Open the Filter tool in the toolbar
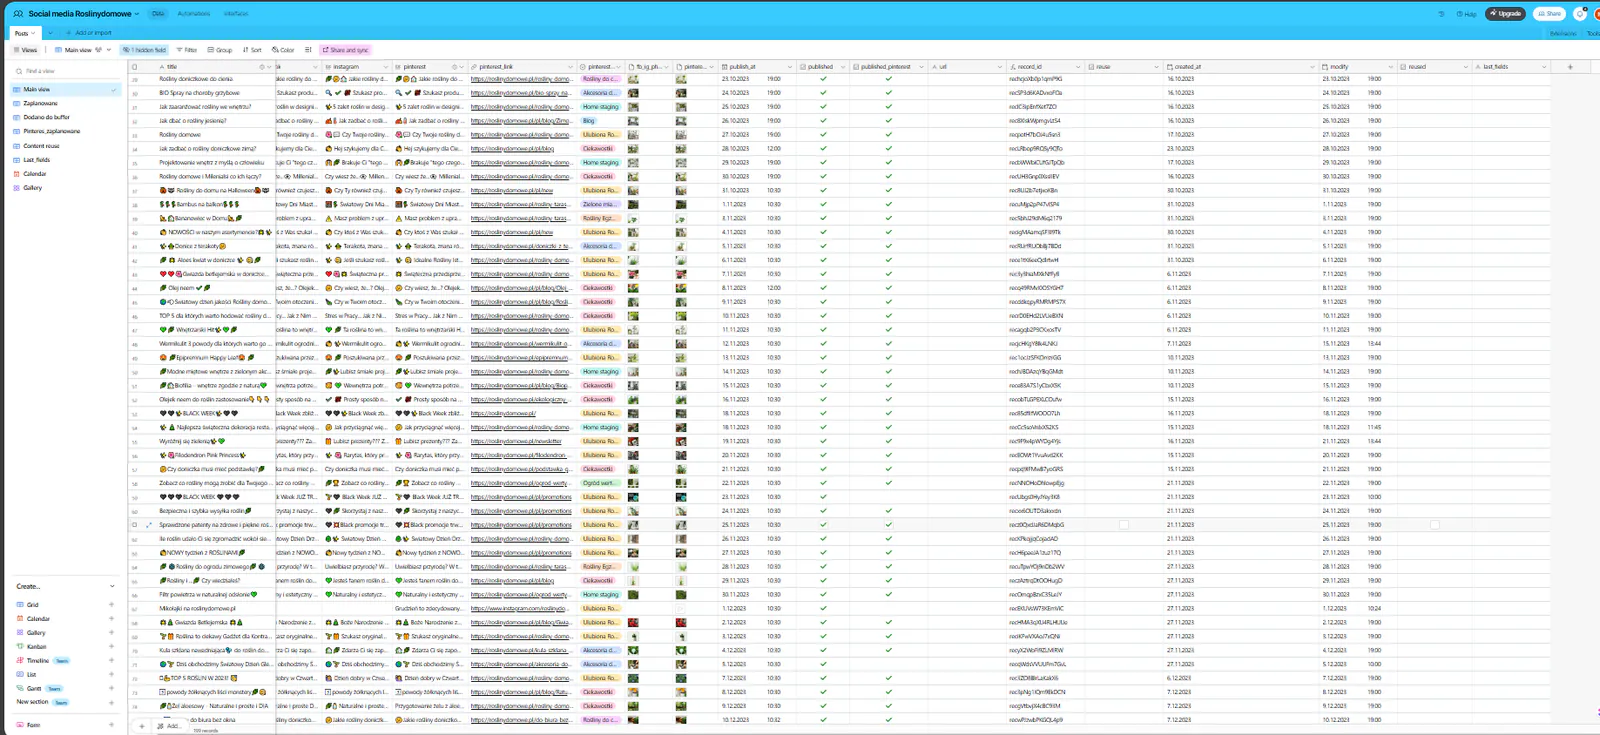This screenshot has height=735, width=1600. pos(187,50)
